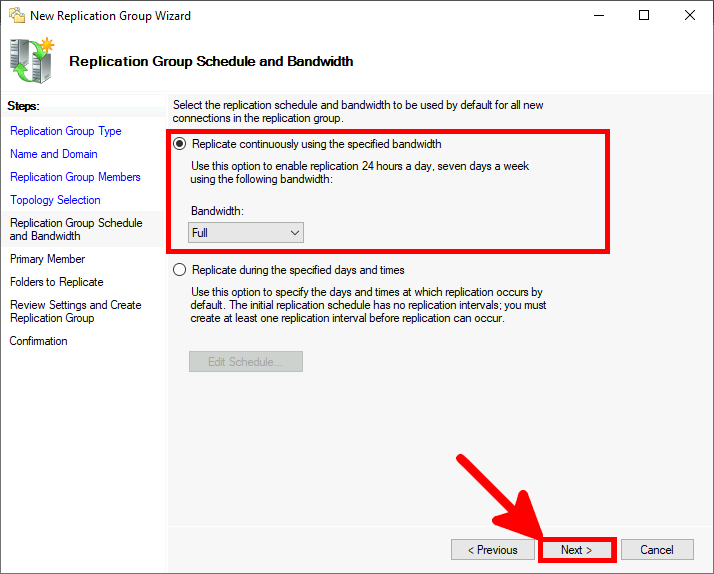Click the Next button
This screenshot has height=574, width=714.
coord(576,550)
